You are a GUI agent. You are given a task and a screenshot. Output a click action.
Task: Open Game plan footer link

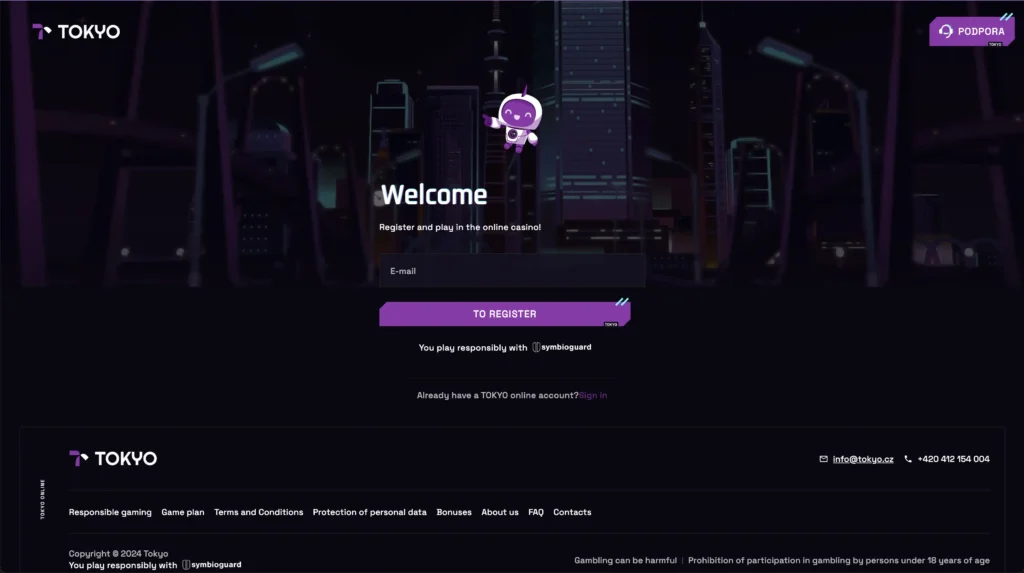pos(183,512)
